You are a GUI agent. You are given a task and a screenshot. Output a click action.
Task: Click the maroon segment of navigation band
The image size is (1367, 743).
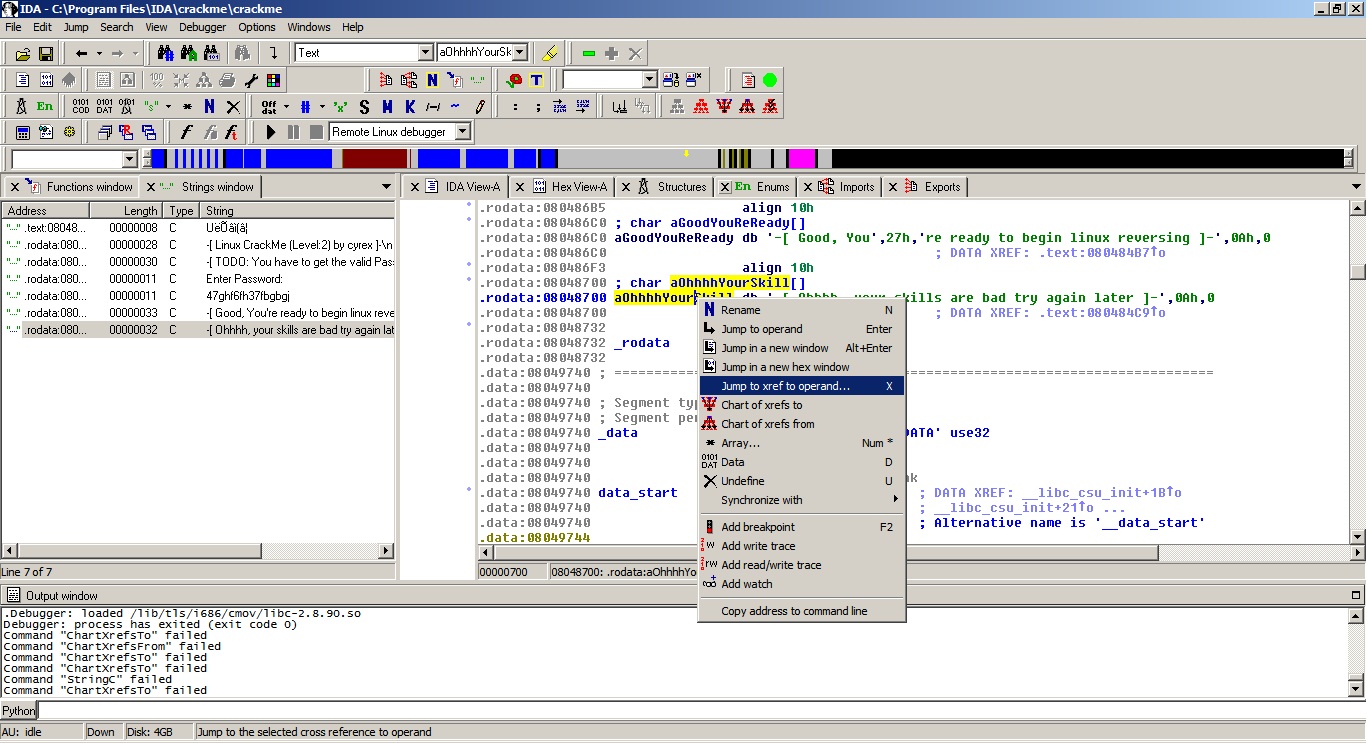[x=375, y=159]
